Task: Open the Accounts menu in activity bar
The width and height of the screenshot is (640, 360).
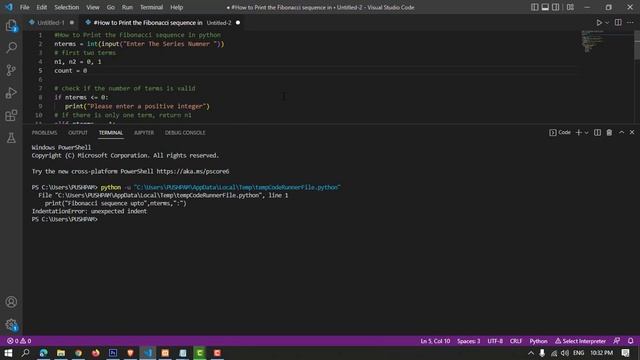Action: tap(11, 302)
